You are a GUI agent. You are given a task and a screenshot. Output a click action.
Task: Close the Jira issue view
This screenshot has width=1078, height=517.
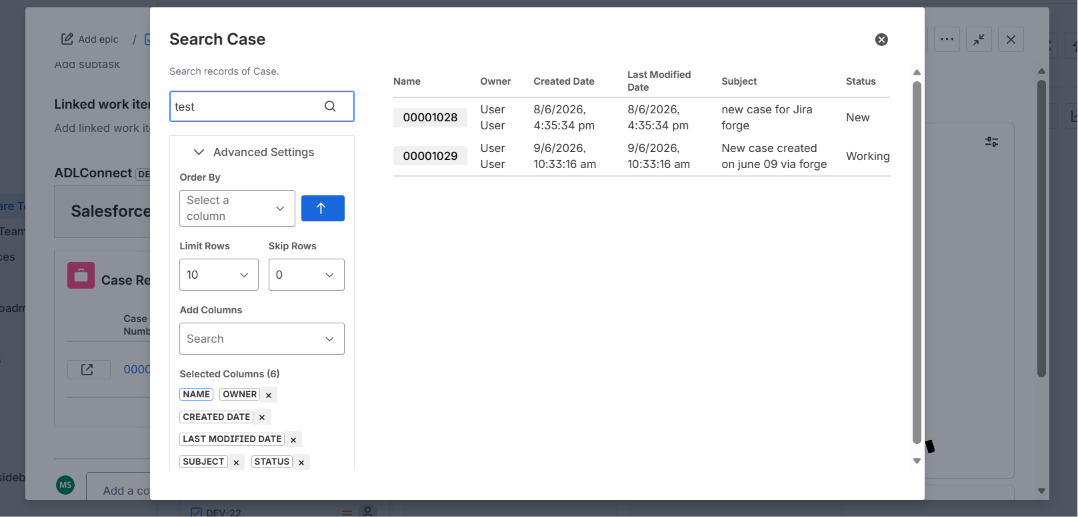1011,39
